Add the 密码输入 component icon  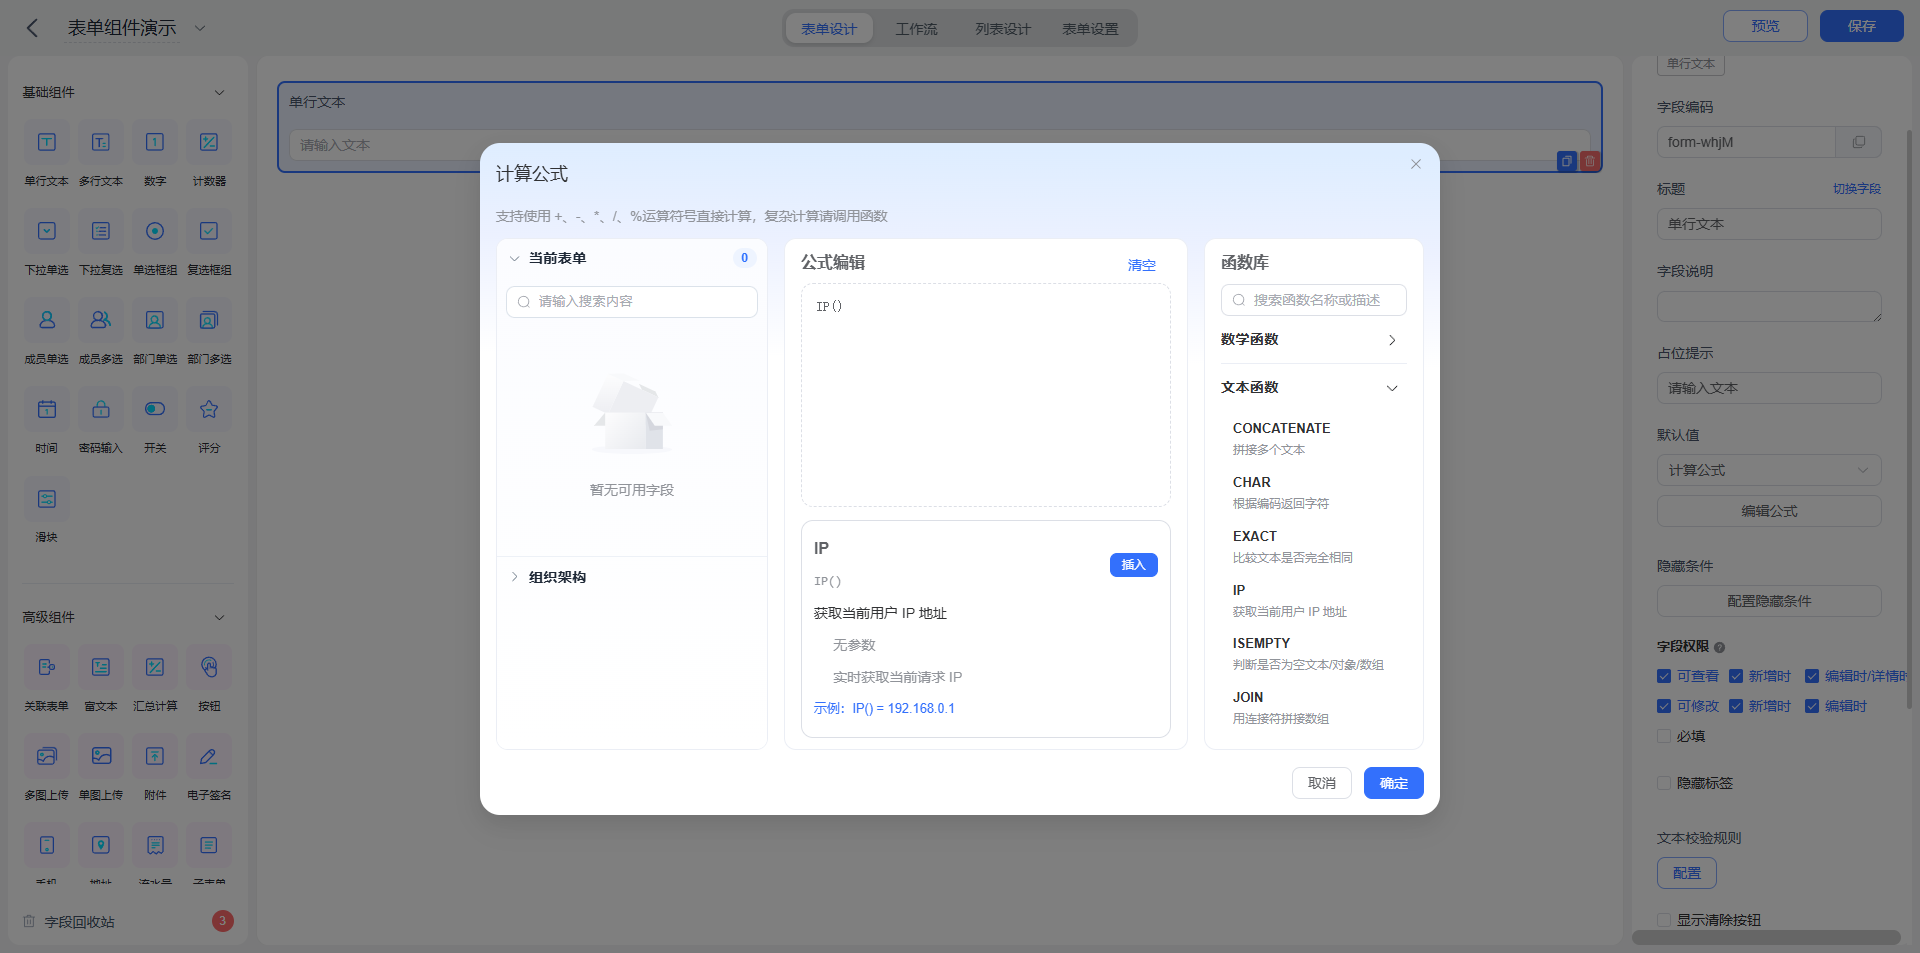[x=101, y=409]
